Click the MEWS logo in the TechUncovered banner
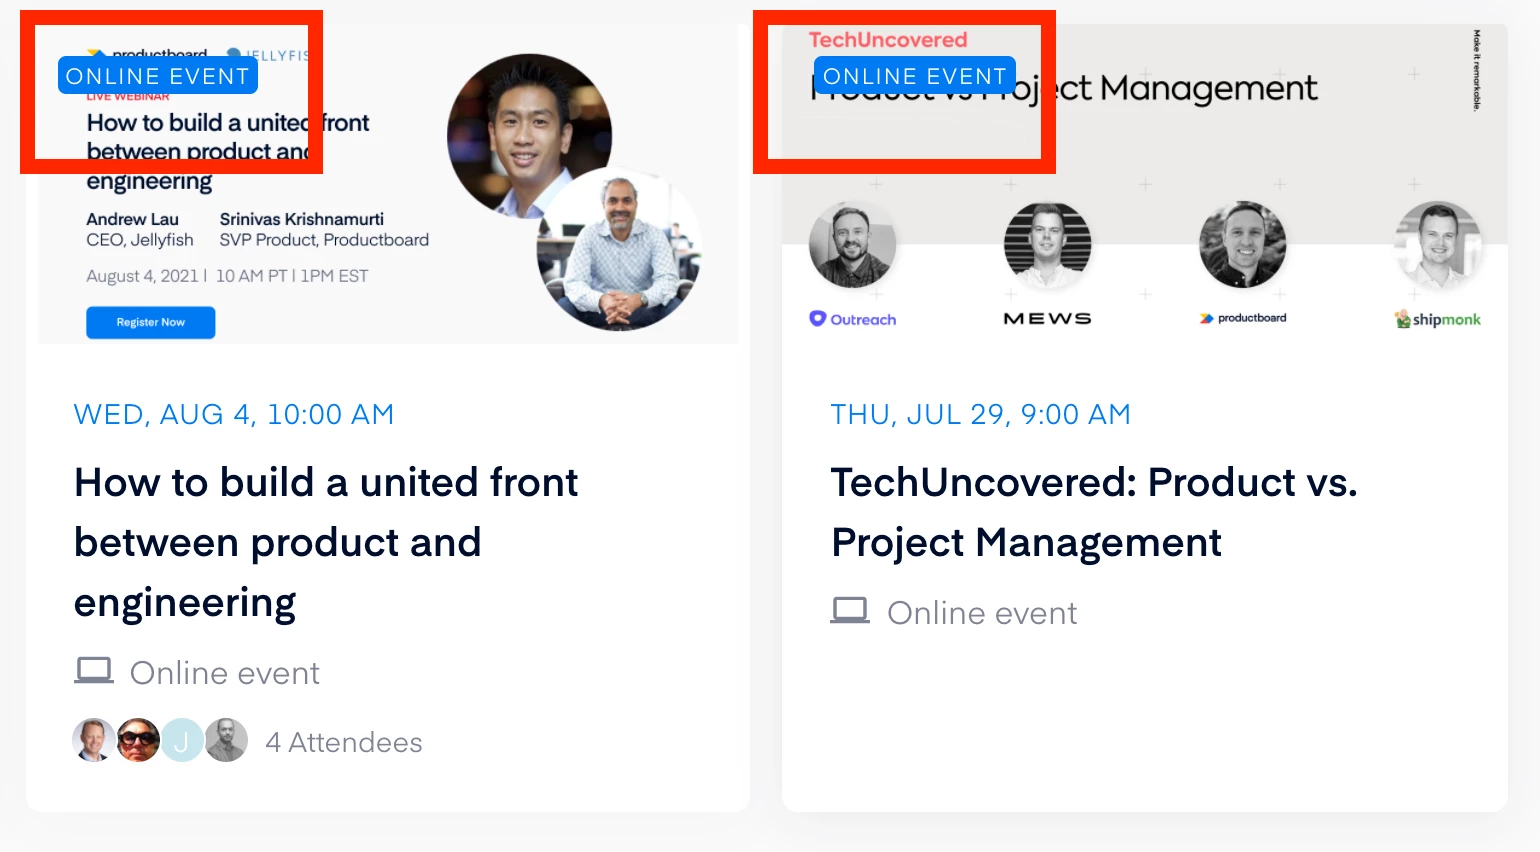 coord(1047,318)
